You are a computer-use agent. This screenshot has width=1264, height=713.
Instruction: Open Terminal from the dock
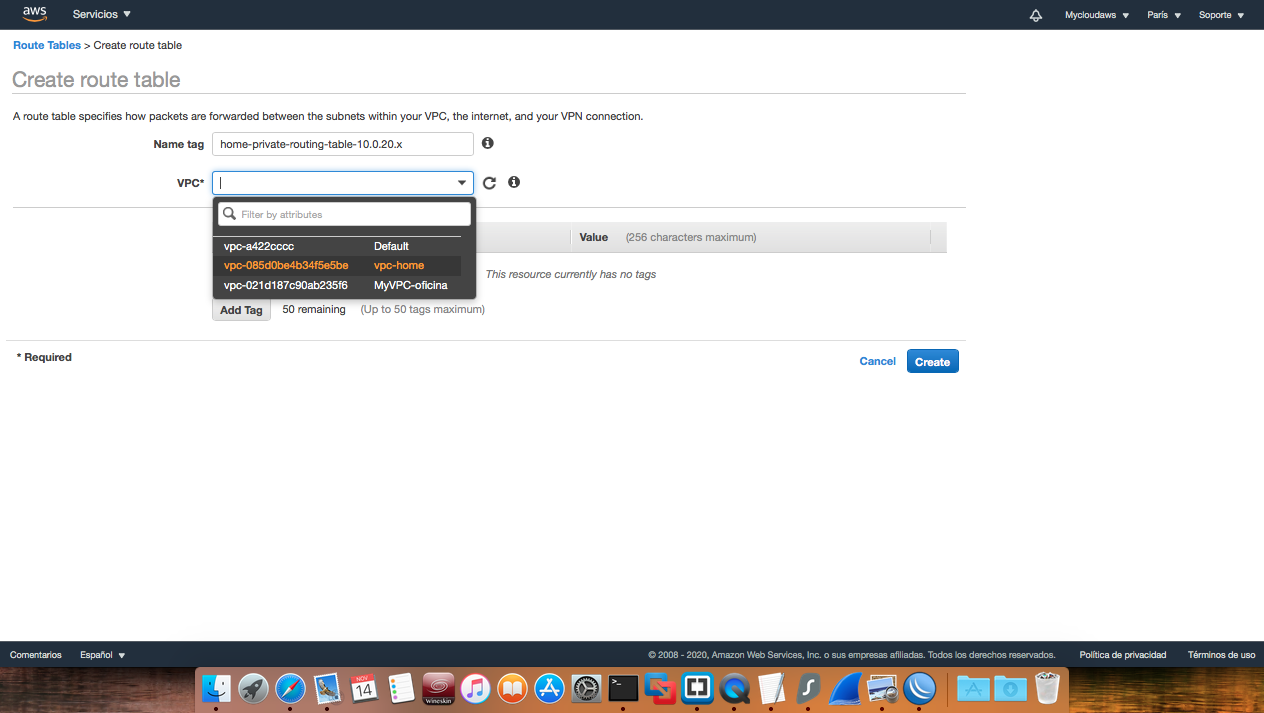[622, 688]
